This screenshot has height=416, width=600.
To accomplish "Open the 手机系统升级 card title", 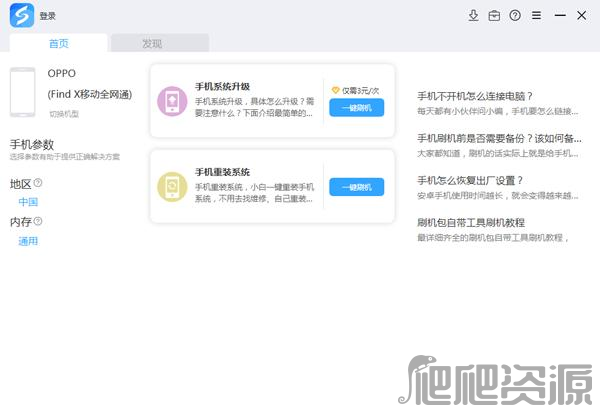I will (222, 86).
